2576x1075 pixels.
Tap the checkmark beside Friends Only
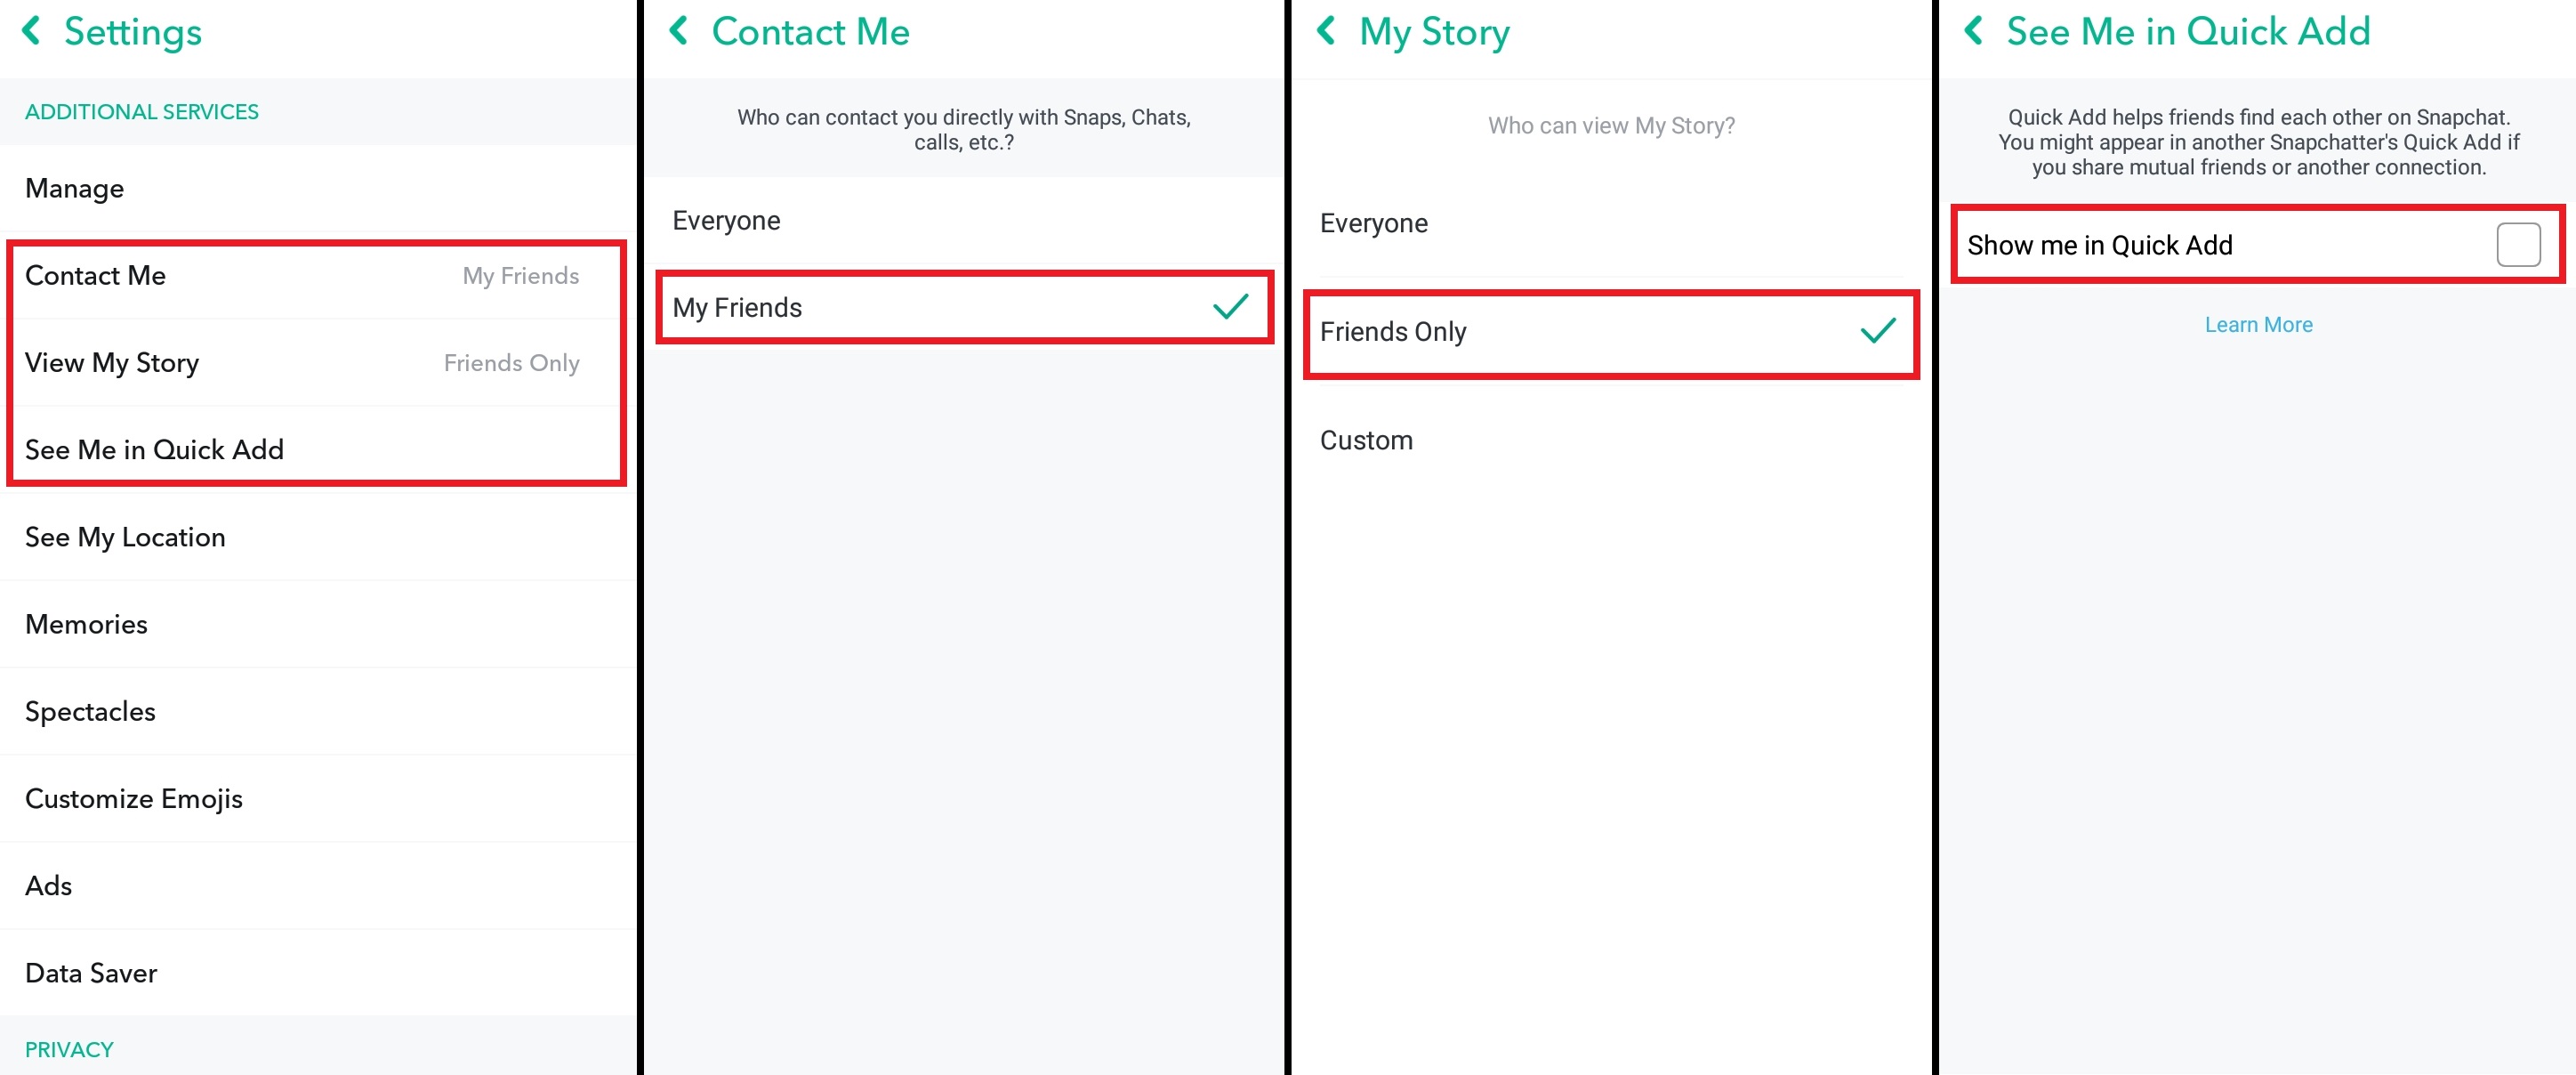pyautogui.click(x=1878, y=331)
